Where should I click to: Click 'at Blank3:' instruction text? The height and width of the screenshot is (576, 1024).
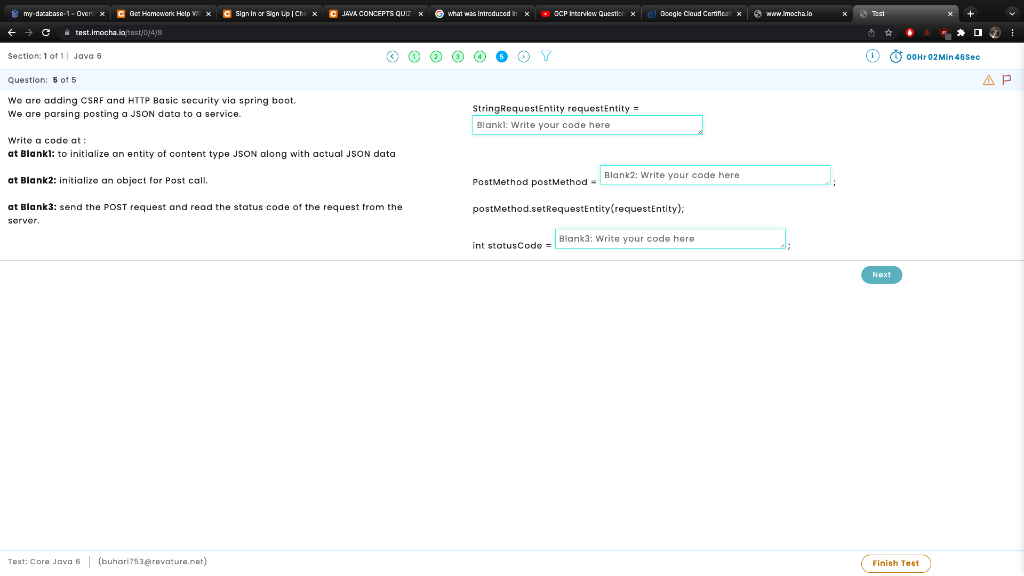point(31,207)
